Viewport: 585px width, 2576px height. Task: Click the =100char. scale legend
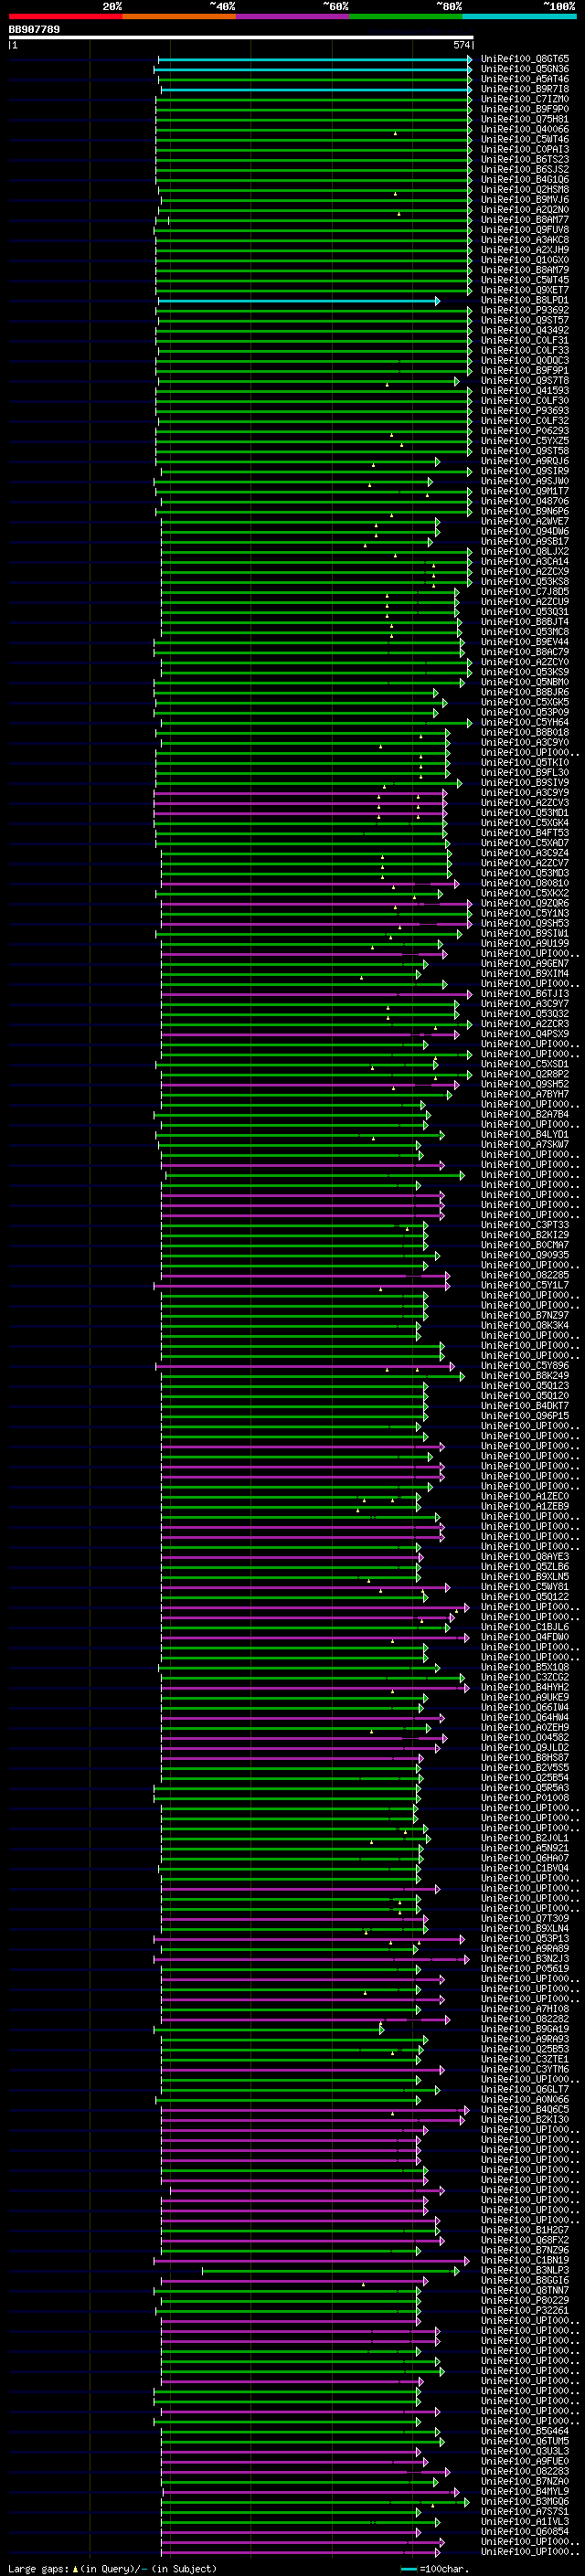(434, 2569)
